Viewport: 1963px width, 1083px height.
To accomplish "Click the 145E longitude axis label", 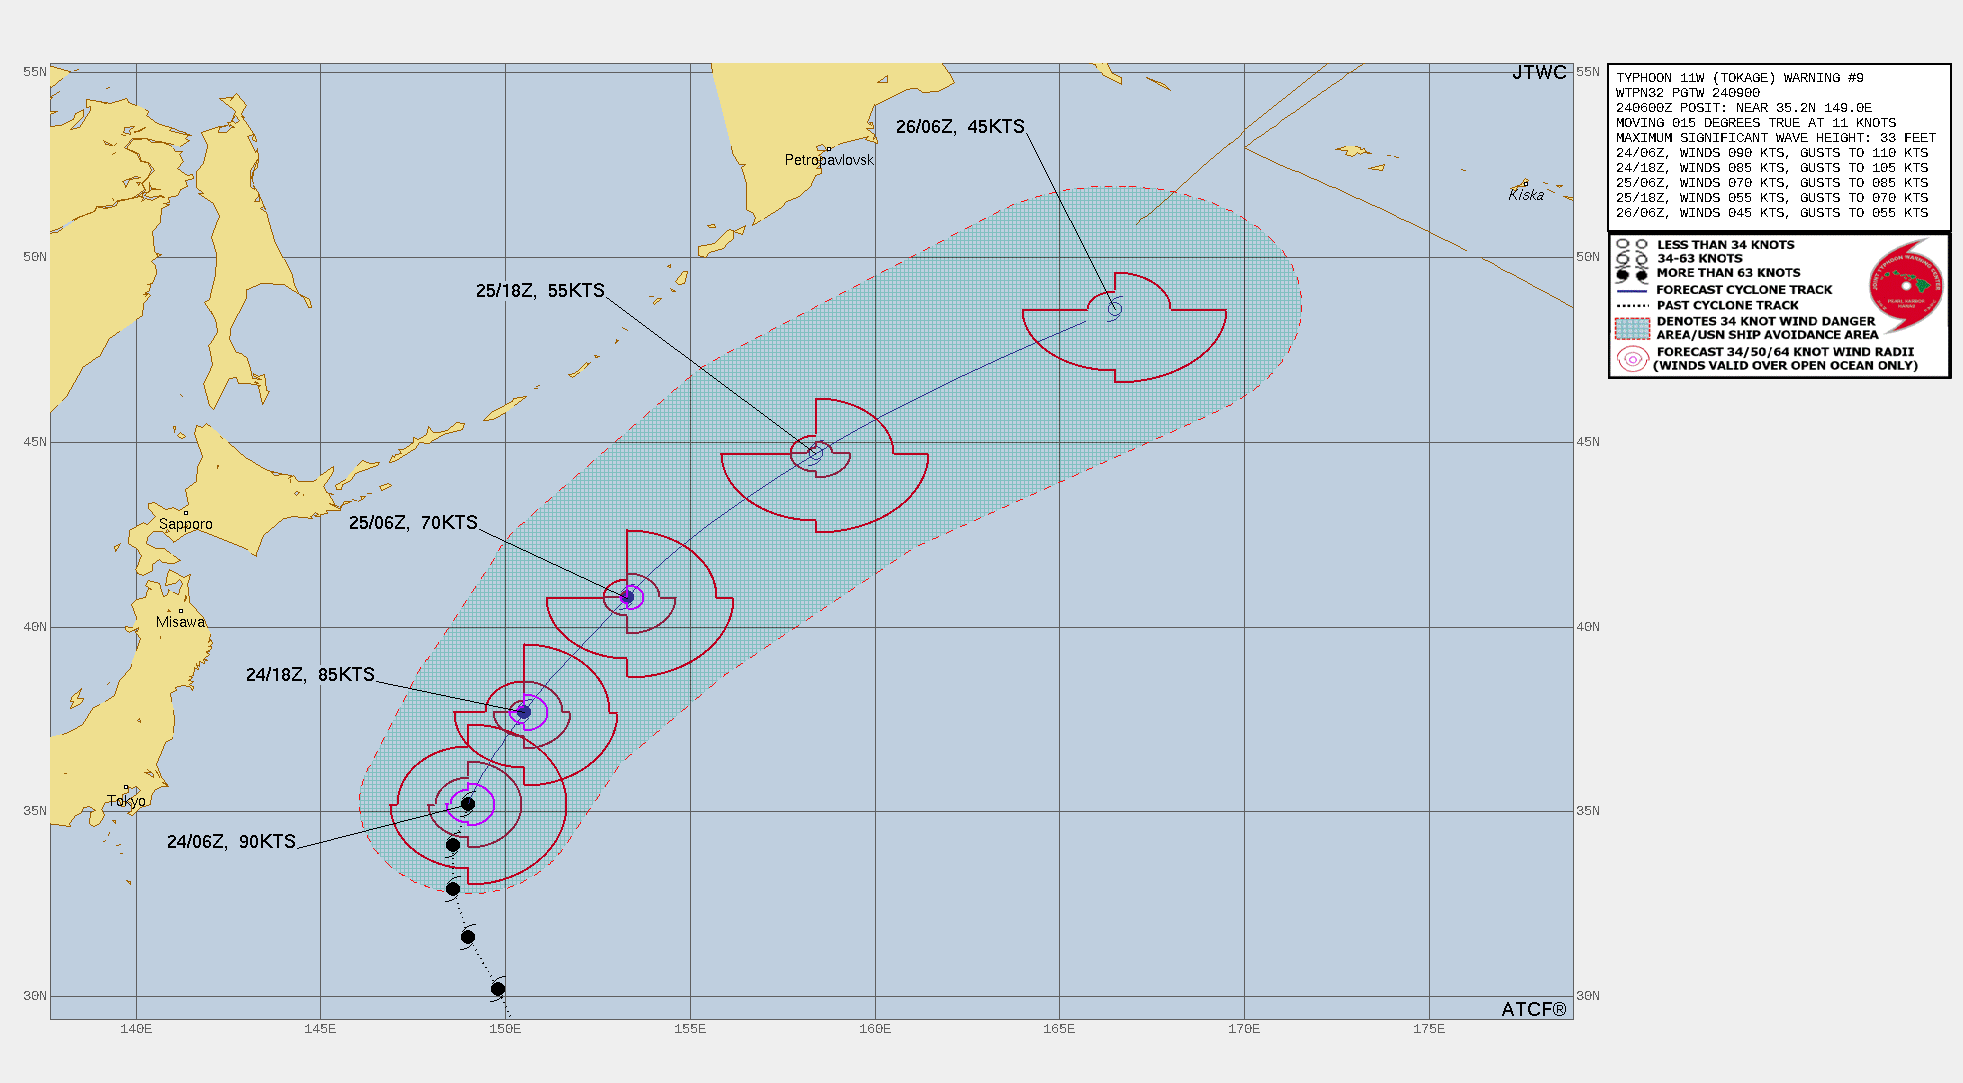I will (320, 1029).
